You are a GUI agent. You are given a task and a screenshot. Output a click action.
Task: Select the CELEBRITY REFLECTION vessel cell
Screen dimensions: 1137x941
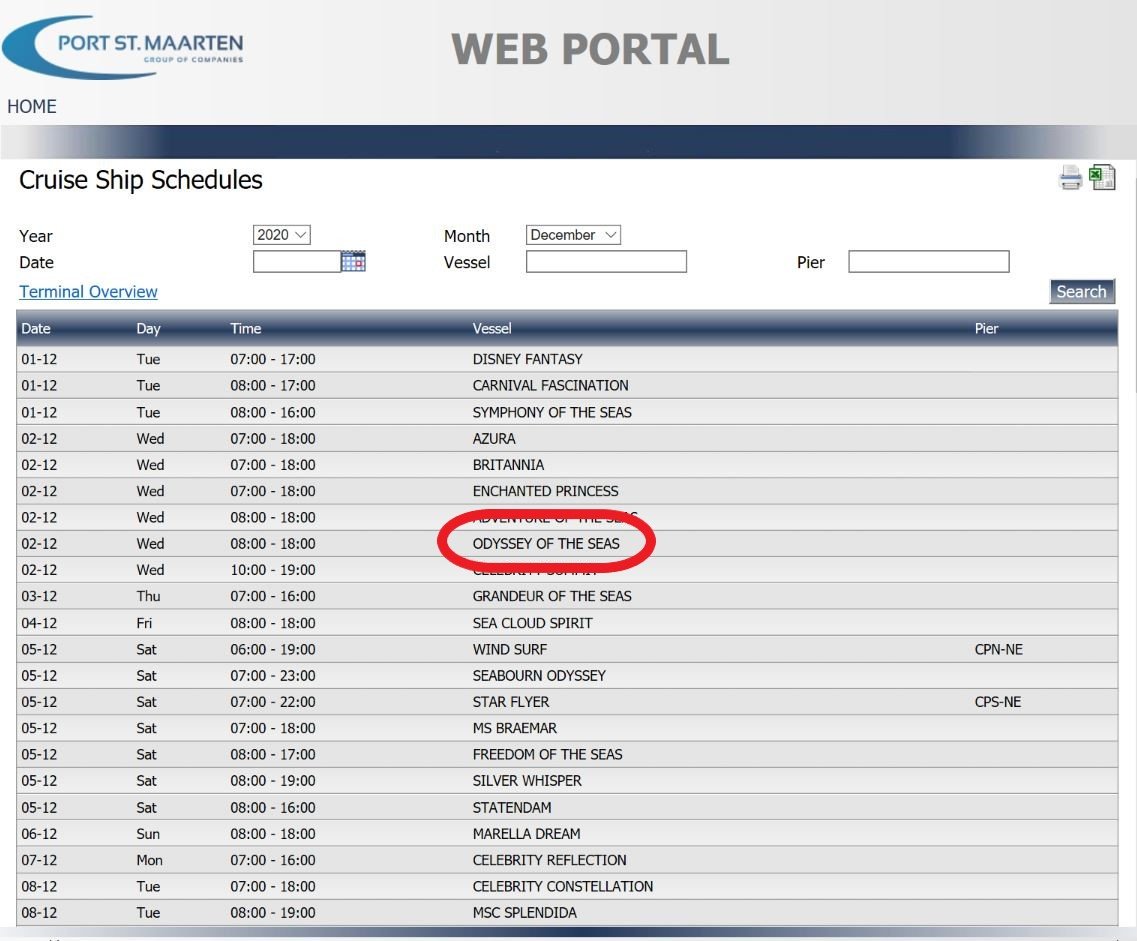[550, 860]
